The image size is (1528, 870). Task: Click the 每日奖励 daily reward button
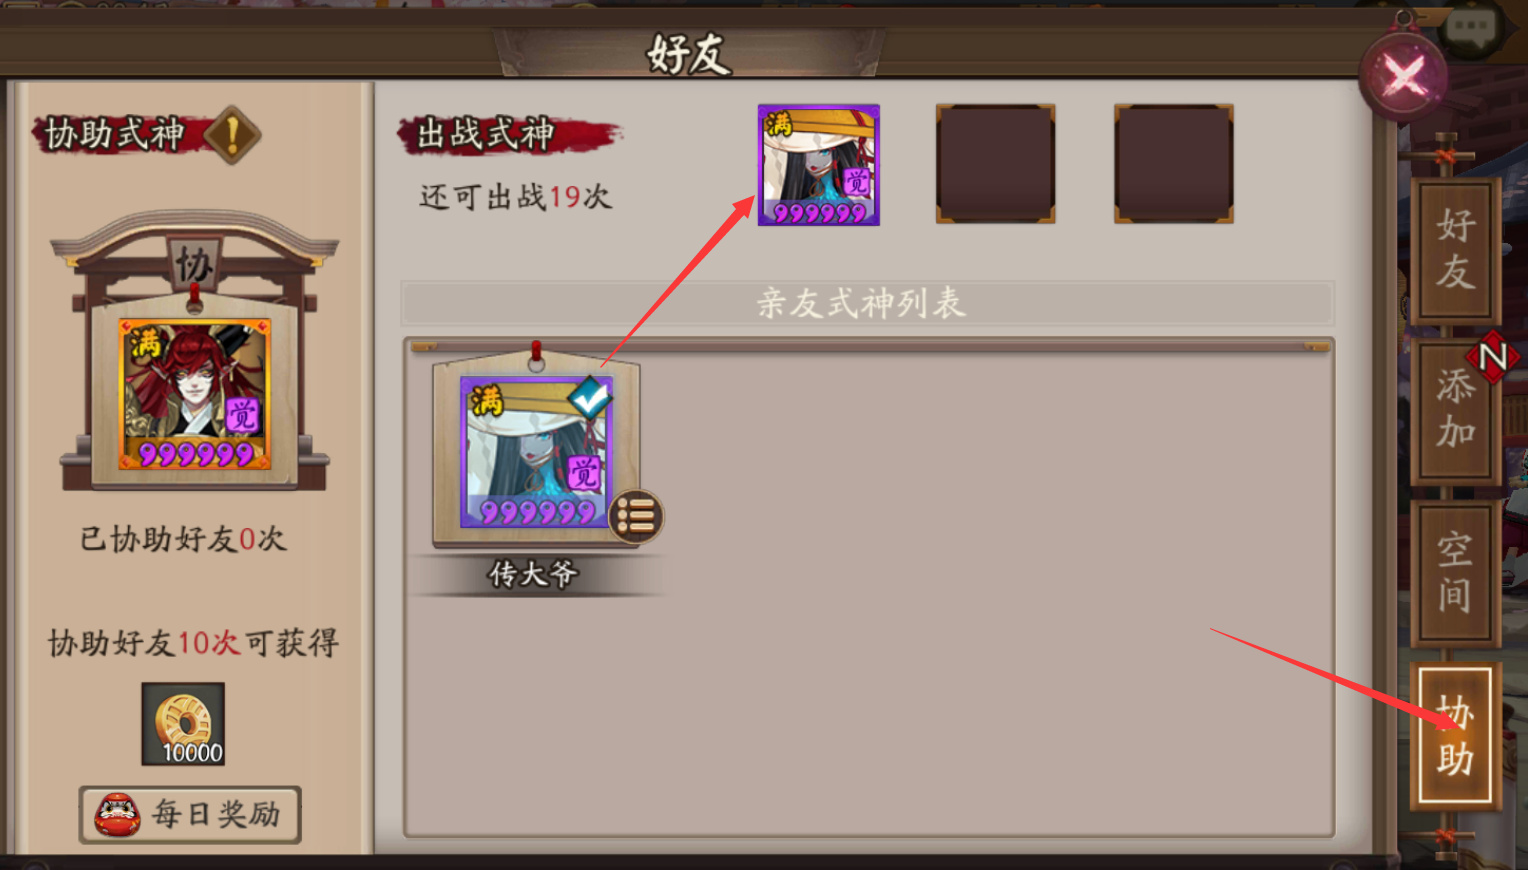click(x=190, y=814)
